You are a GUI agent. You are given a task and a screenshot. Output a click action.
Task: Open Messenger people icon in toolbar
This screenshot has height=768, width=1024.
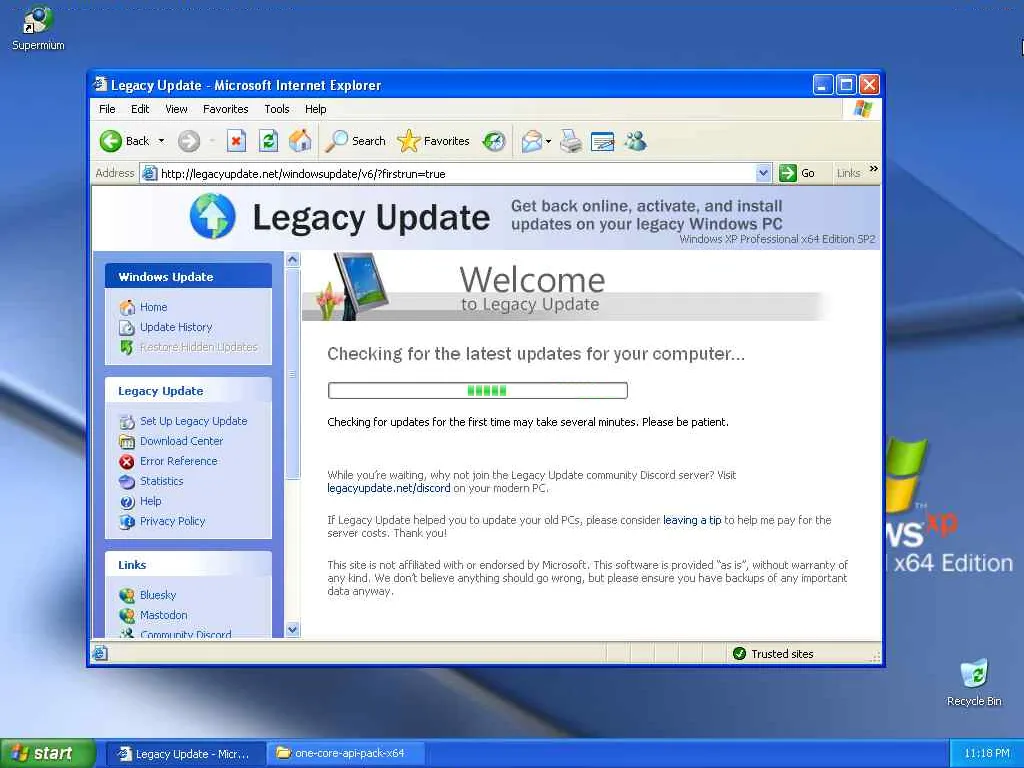[635, 141]
